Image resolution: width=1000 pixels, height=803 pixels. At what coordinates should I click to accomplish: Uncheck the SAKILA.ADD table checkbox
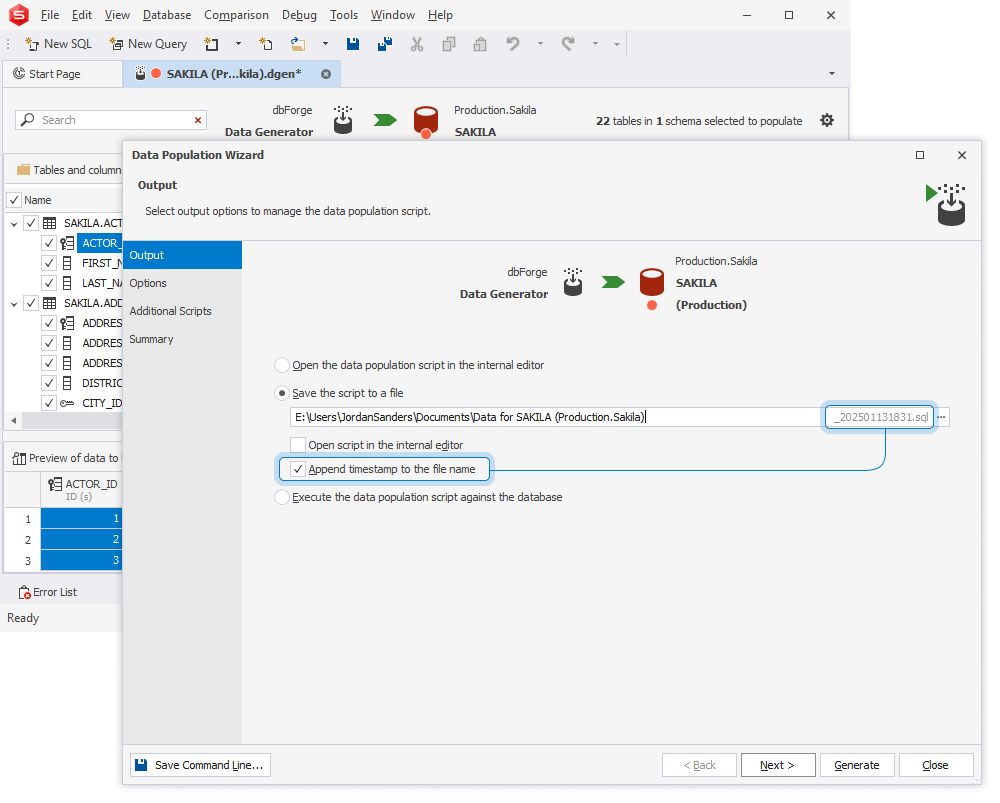31,303
